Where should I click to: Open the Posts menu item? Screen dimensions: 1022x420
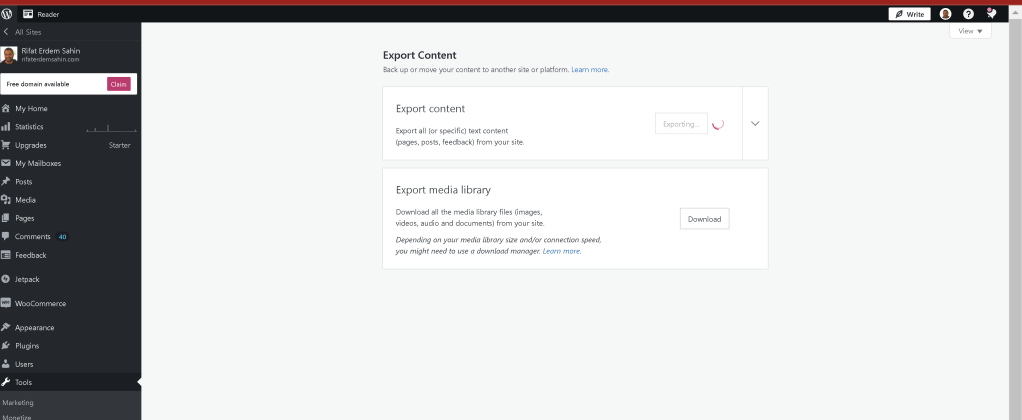70,181
